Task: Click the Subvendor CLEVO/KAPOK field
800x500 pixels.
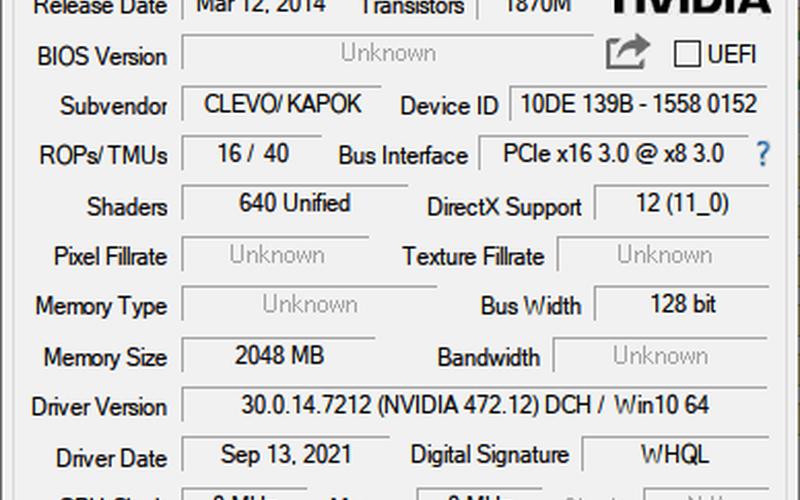Action: point(282,104)
